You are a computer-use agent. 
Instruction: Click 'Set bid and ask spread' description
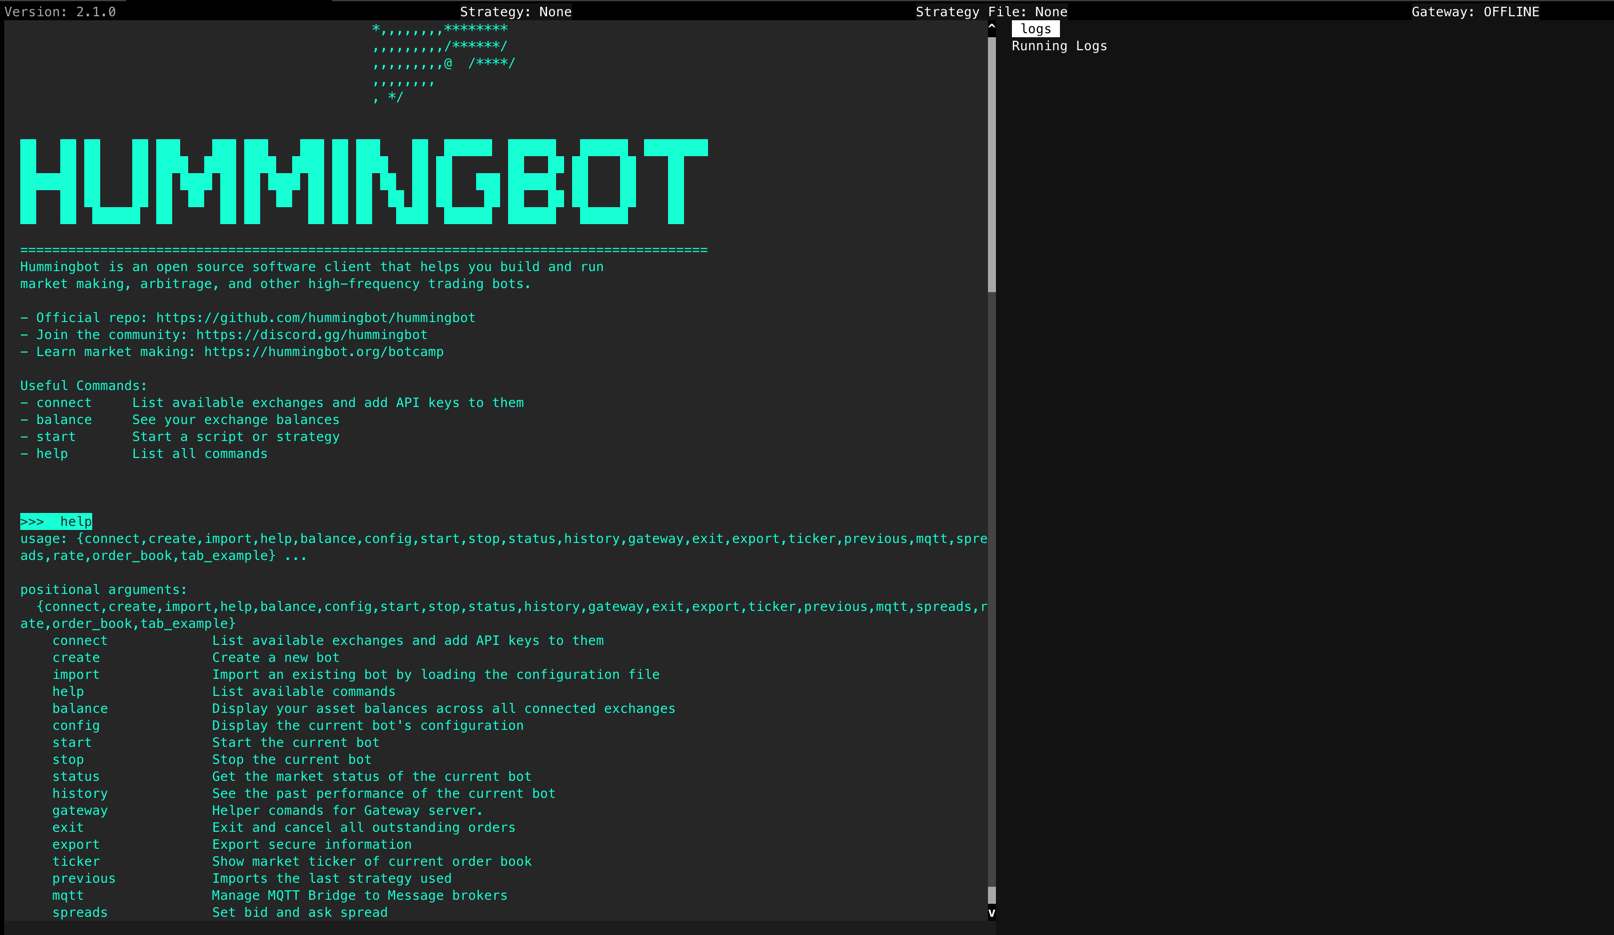(x=300, y=913)
